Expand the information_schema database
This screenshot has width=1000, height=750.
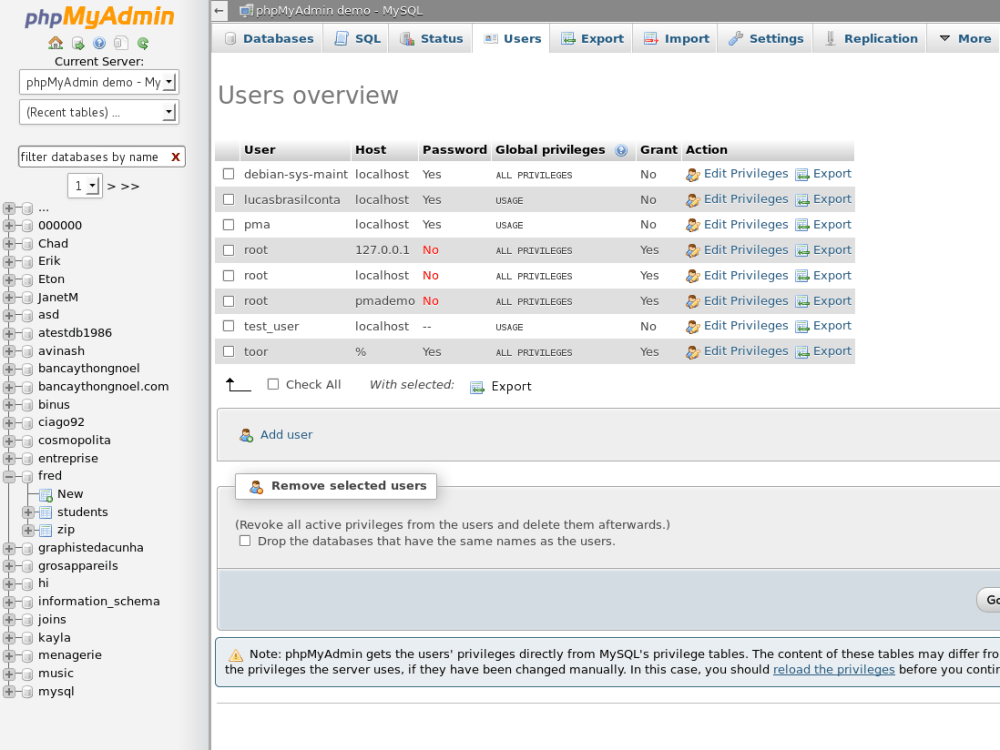coord(9,601)
